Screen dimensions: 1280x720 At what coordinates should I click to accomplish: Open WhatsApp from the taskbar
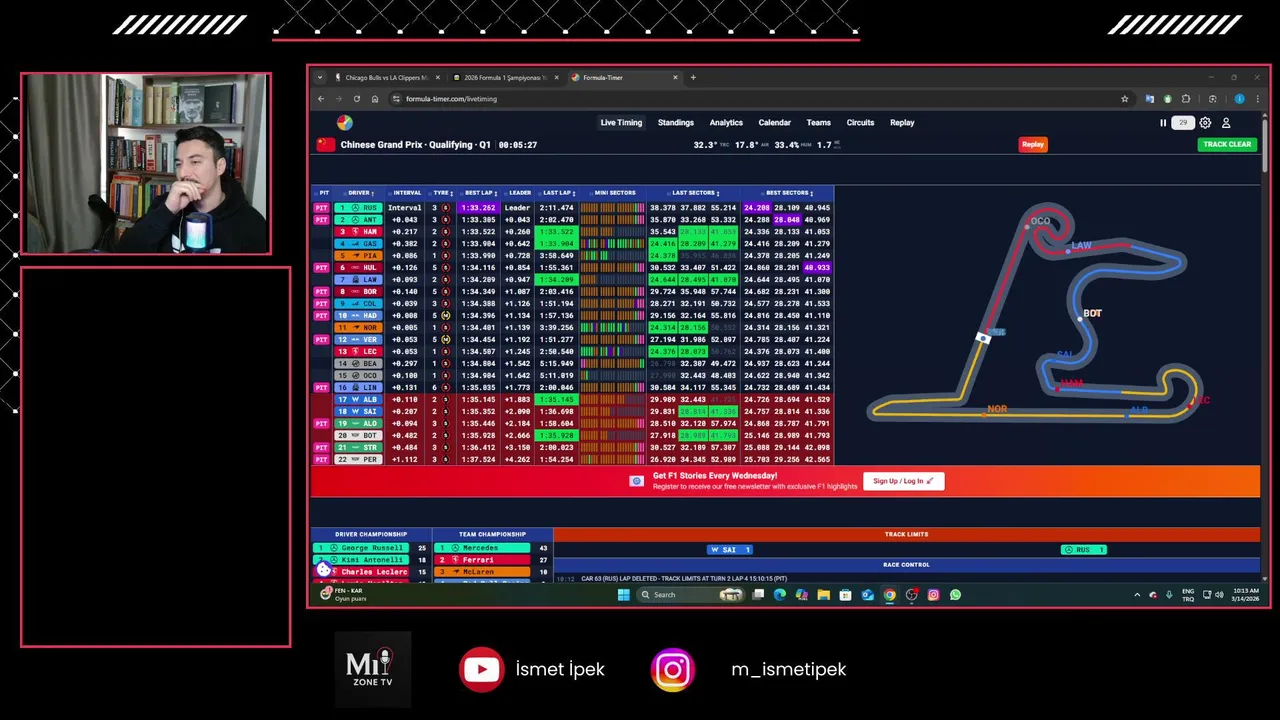coord(955,595)
